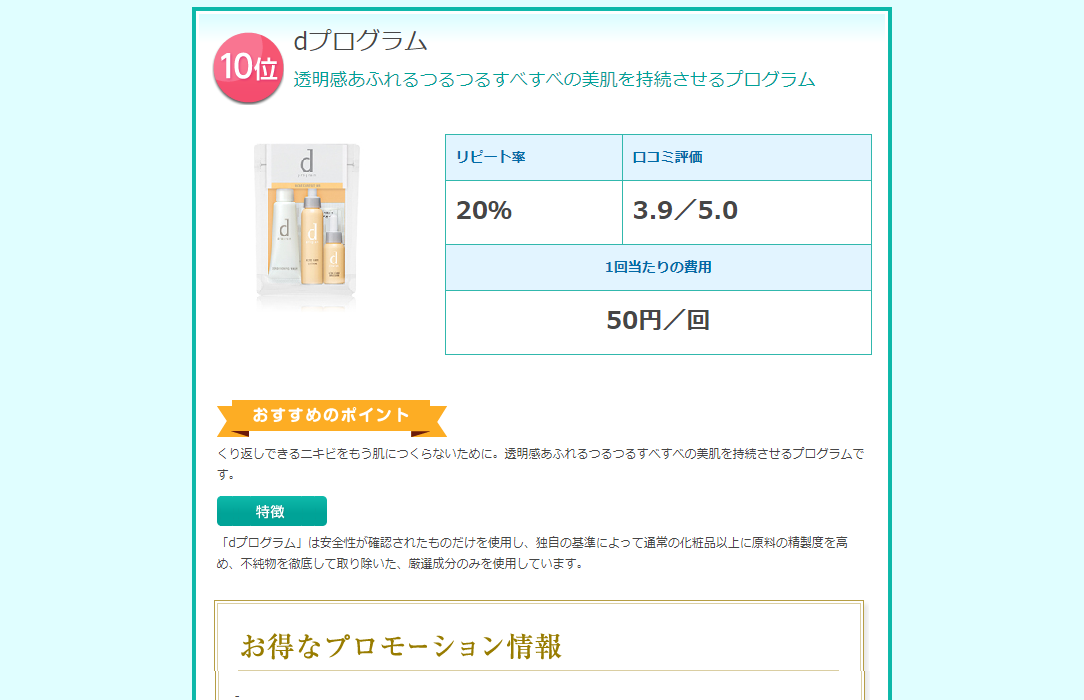The width and height of the screenshot is (1084, 700).
Task: Select the リピート率 table header
Action: pos(534,158)
